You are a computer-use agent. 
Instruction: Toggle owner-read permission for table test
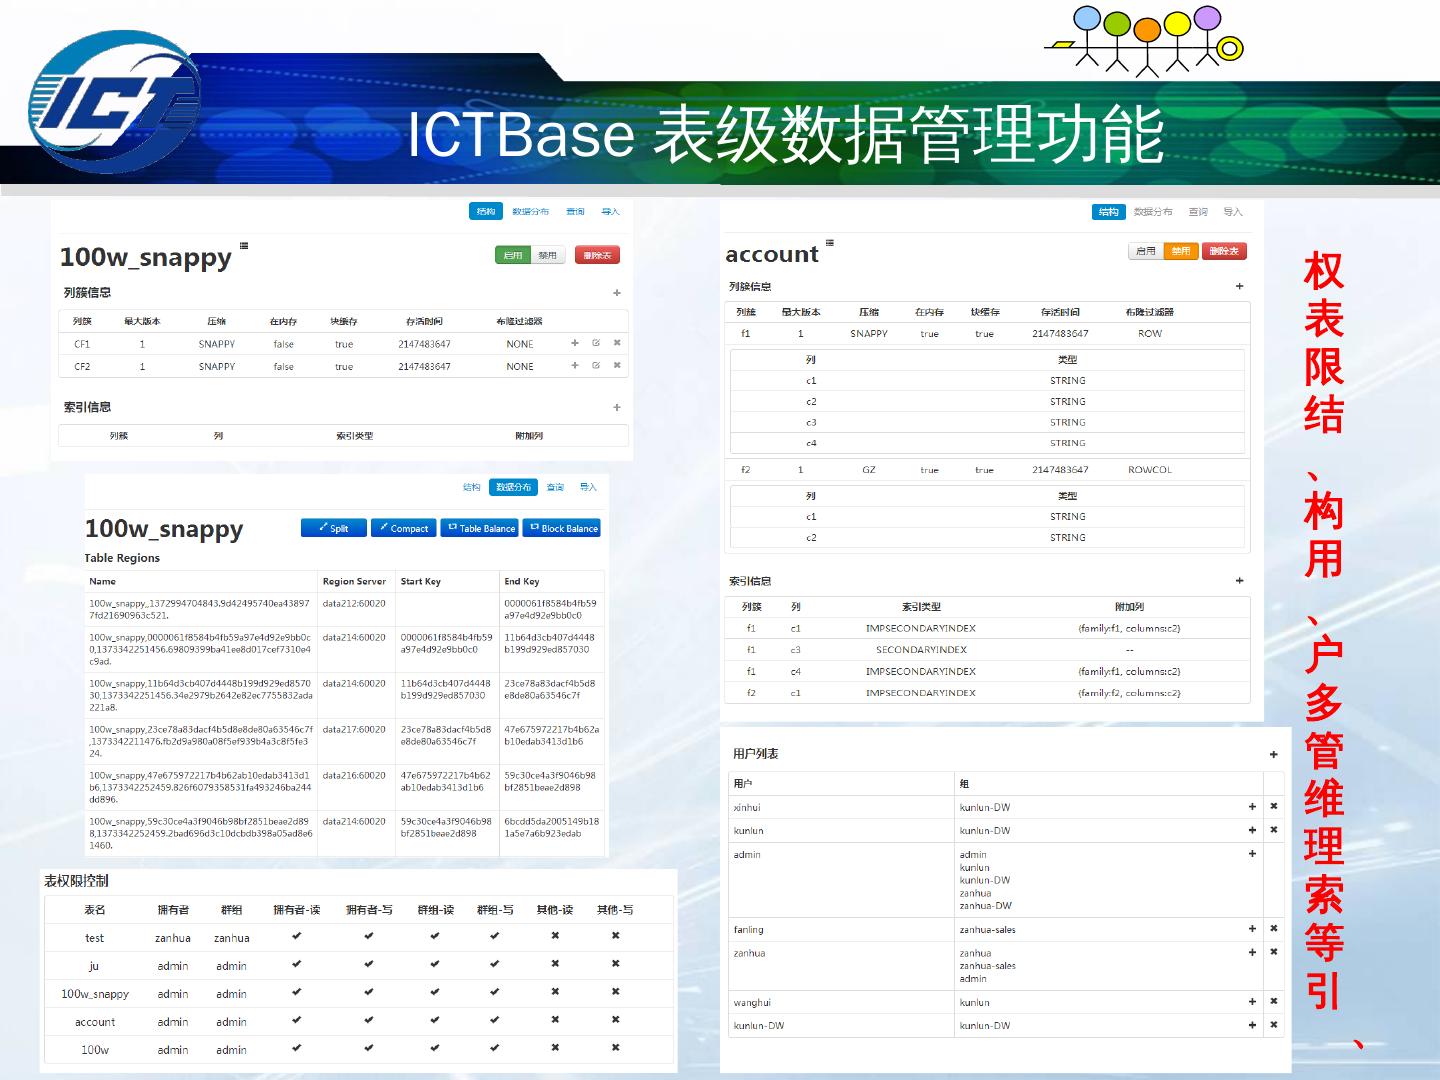click(x=296, y=937)
